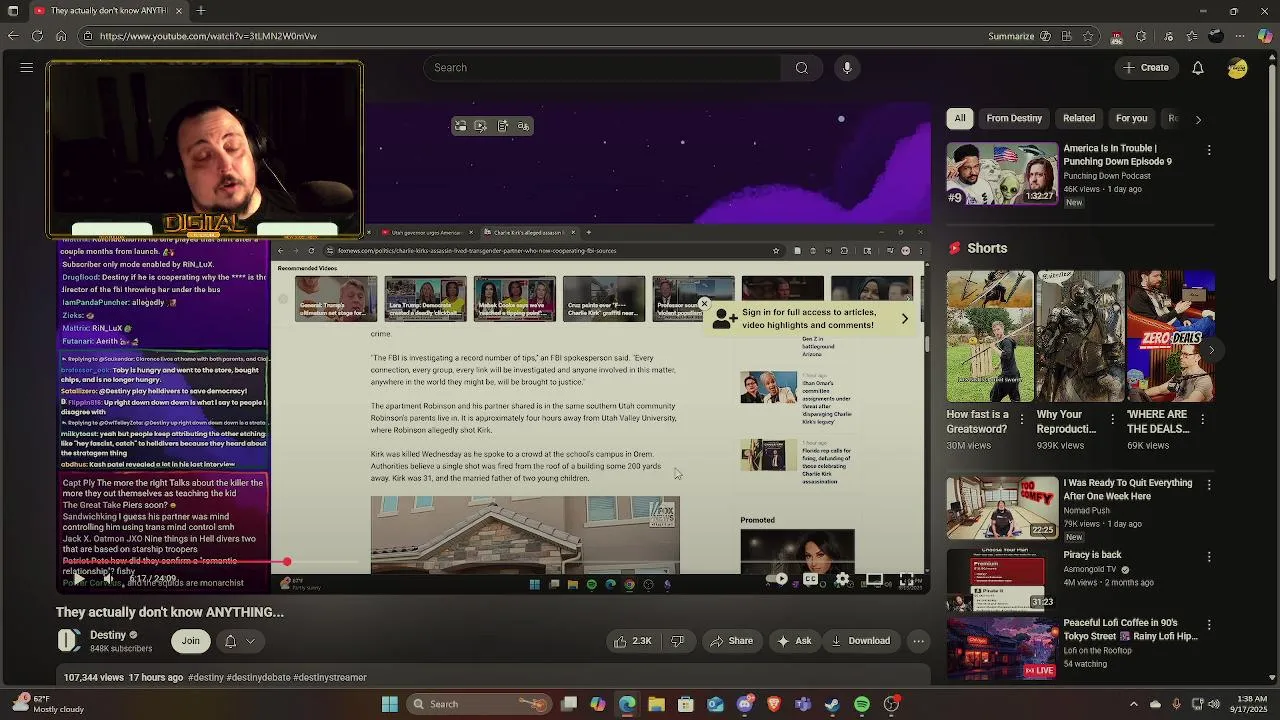The height and width of the screenshot is (720, 1280).
Task: Seek using the red progress bar handle
Action: 287,563
